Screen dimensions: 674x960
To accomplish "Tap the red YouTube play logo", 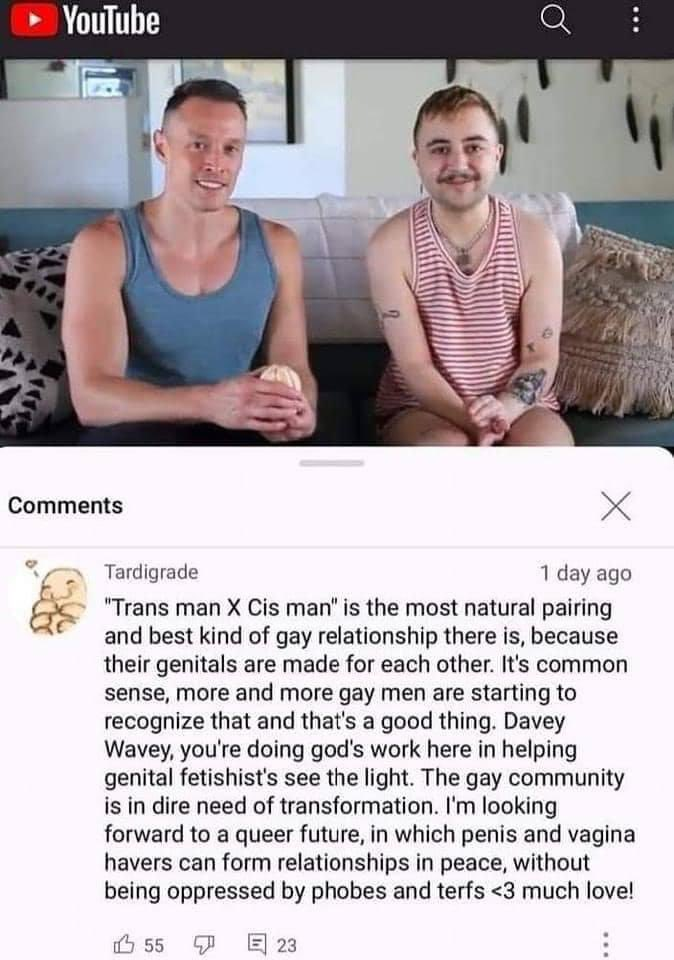I will pos(34,19).
